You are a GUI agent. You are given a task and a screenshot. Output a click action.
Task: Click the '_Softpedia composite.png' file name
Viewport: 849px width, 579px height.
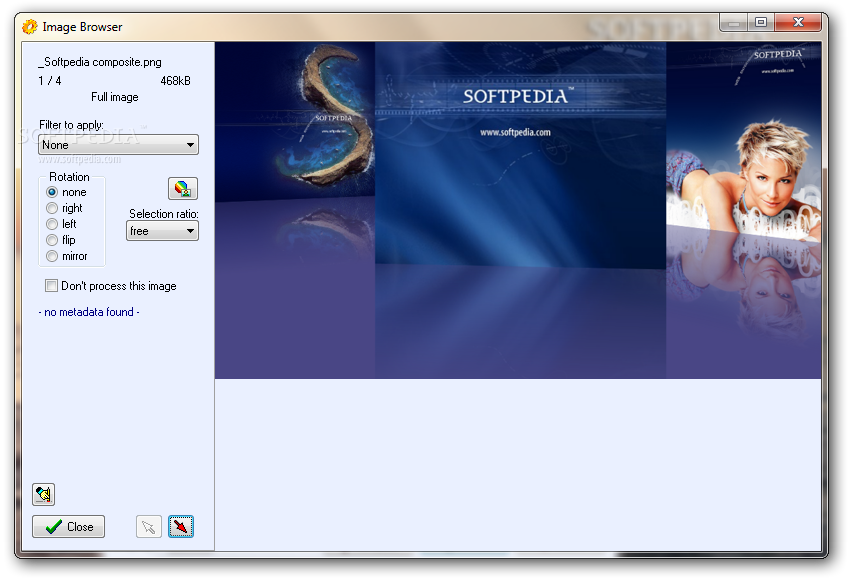click(x=100, y=62)
